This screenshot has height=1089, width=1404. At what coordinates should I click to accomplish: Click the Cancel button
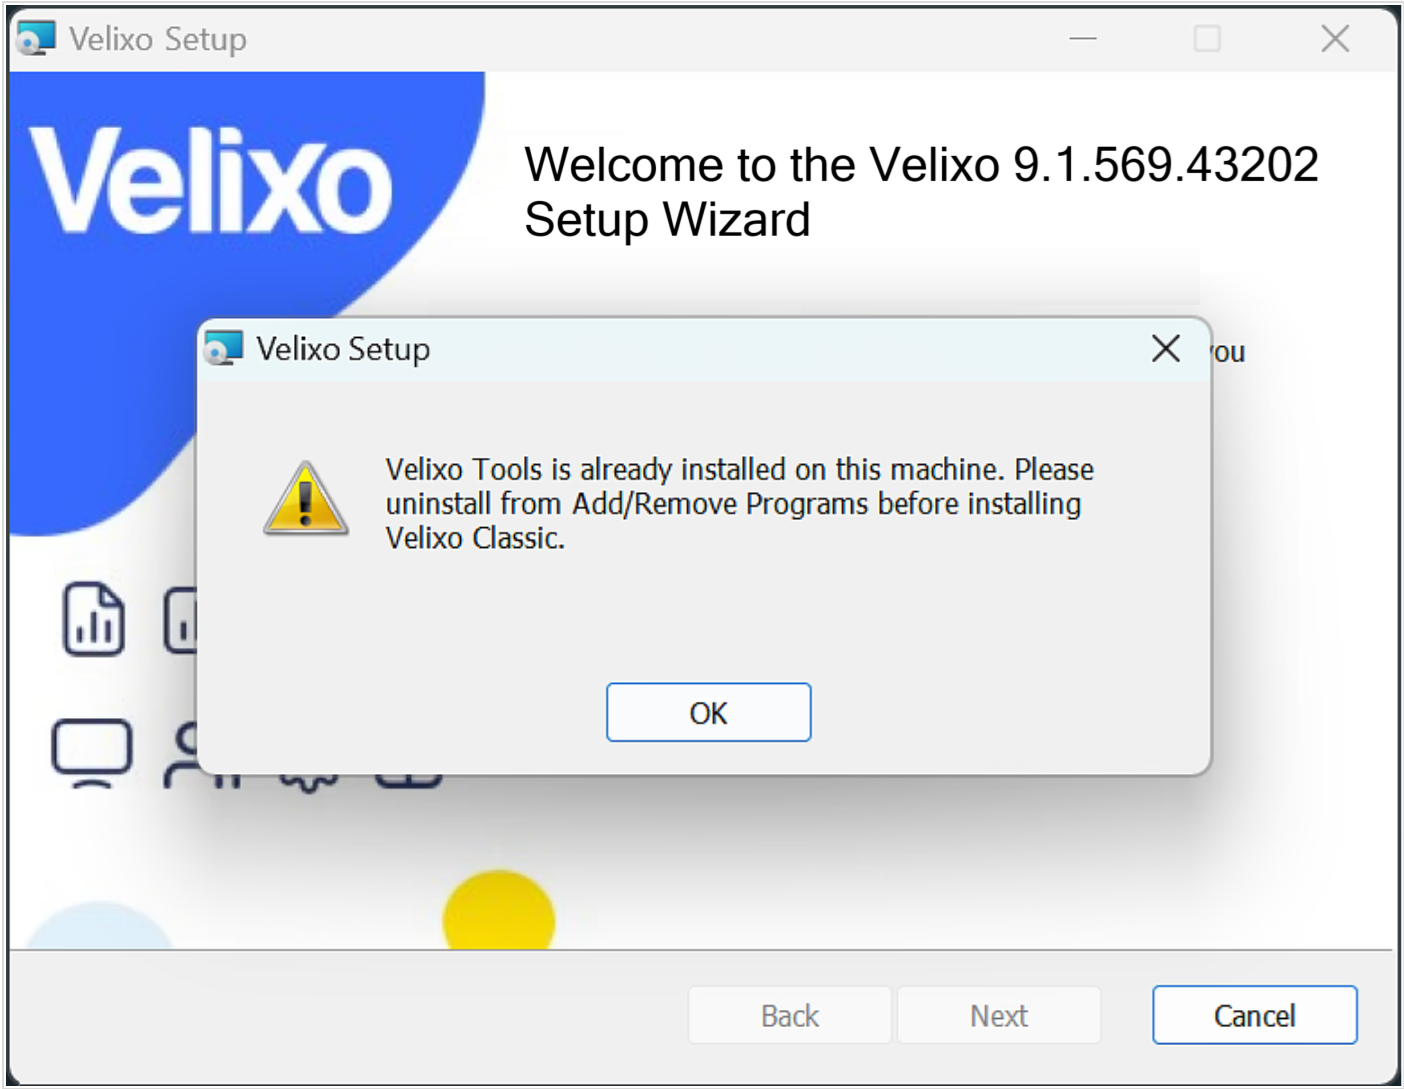pos(1254,1015)
